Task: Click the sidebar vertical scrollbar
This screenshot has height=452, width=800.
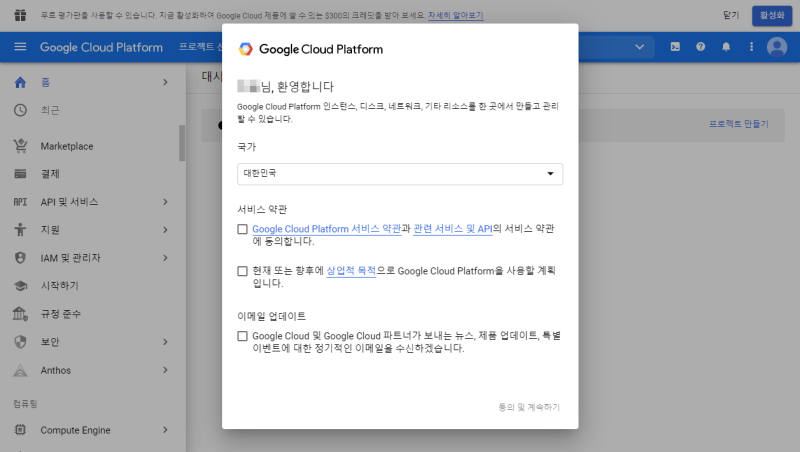Action: [x=182, y=143]
